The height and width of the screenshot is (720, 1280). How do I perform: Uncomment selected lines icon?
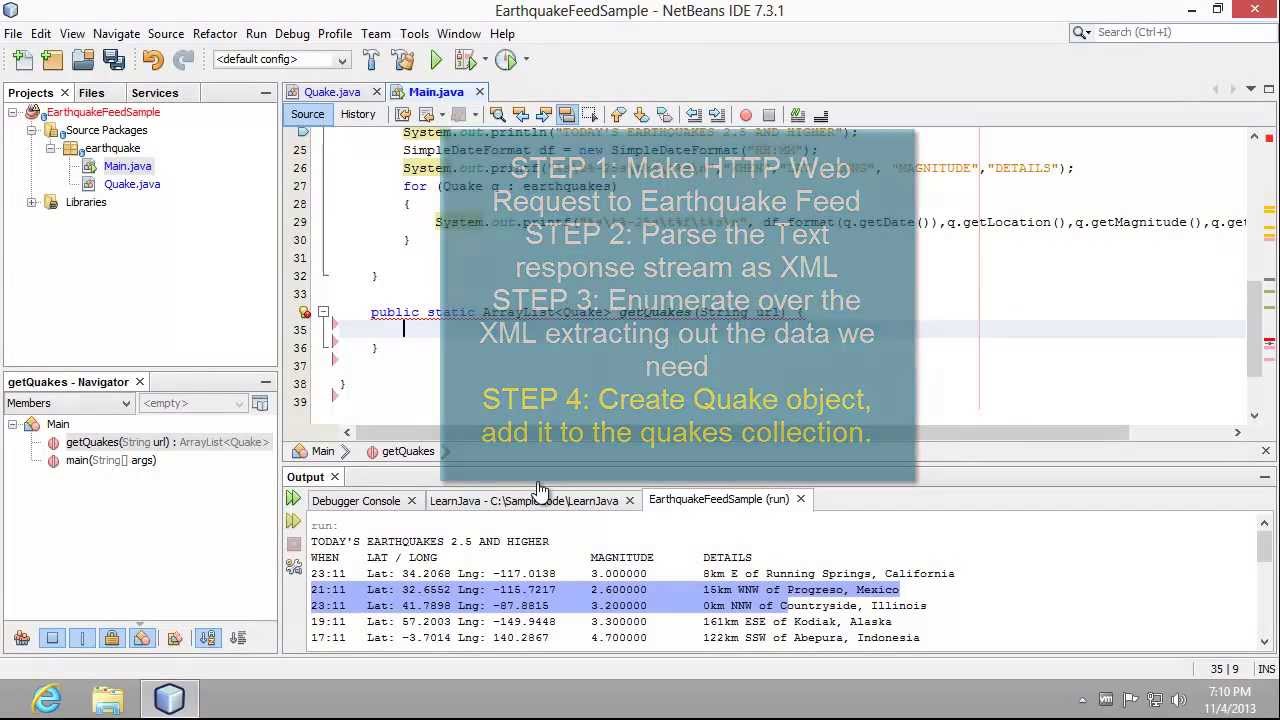click(821, 115)
